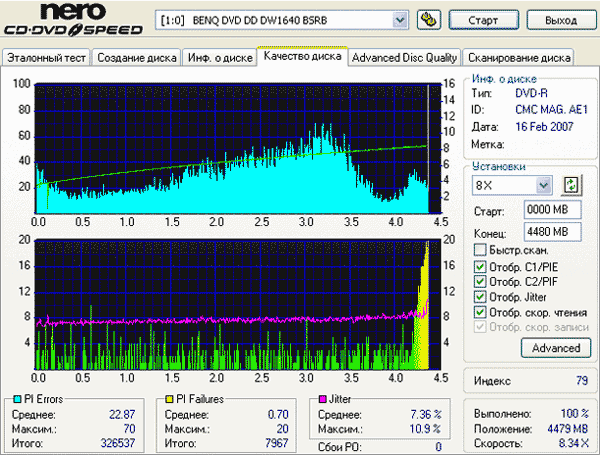Viewport: 600px width, 455px height.
Task: Click the disc type value DVD-R
Action: point(531,93)
